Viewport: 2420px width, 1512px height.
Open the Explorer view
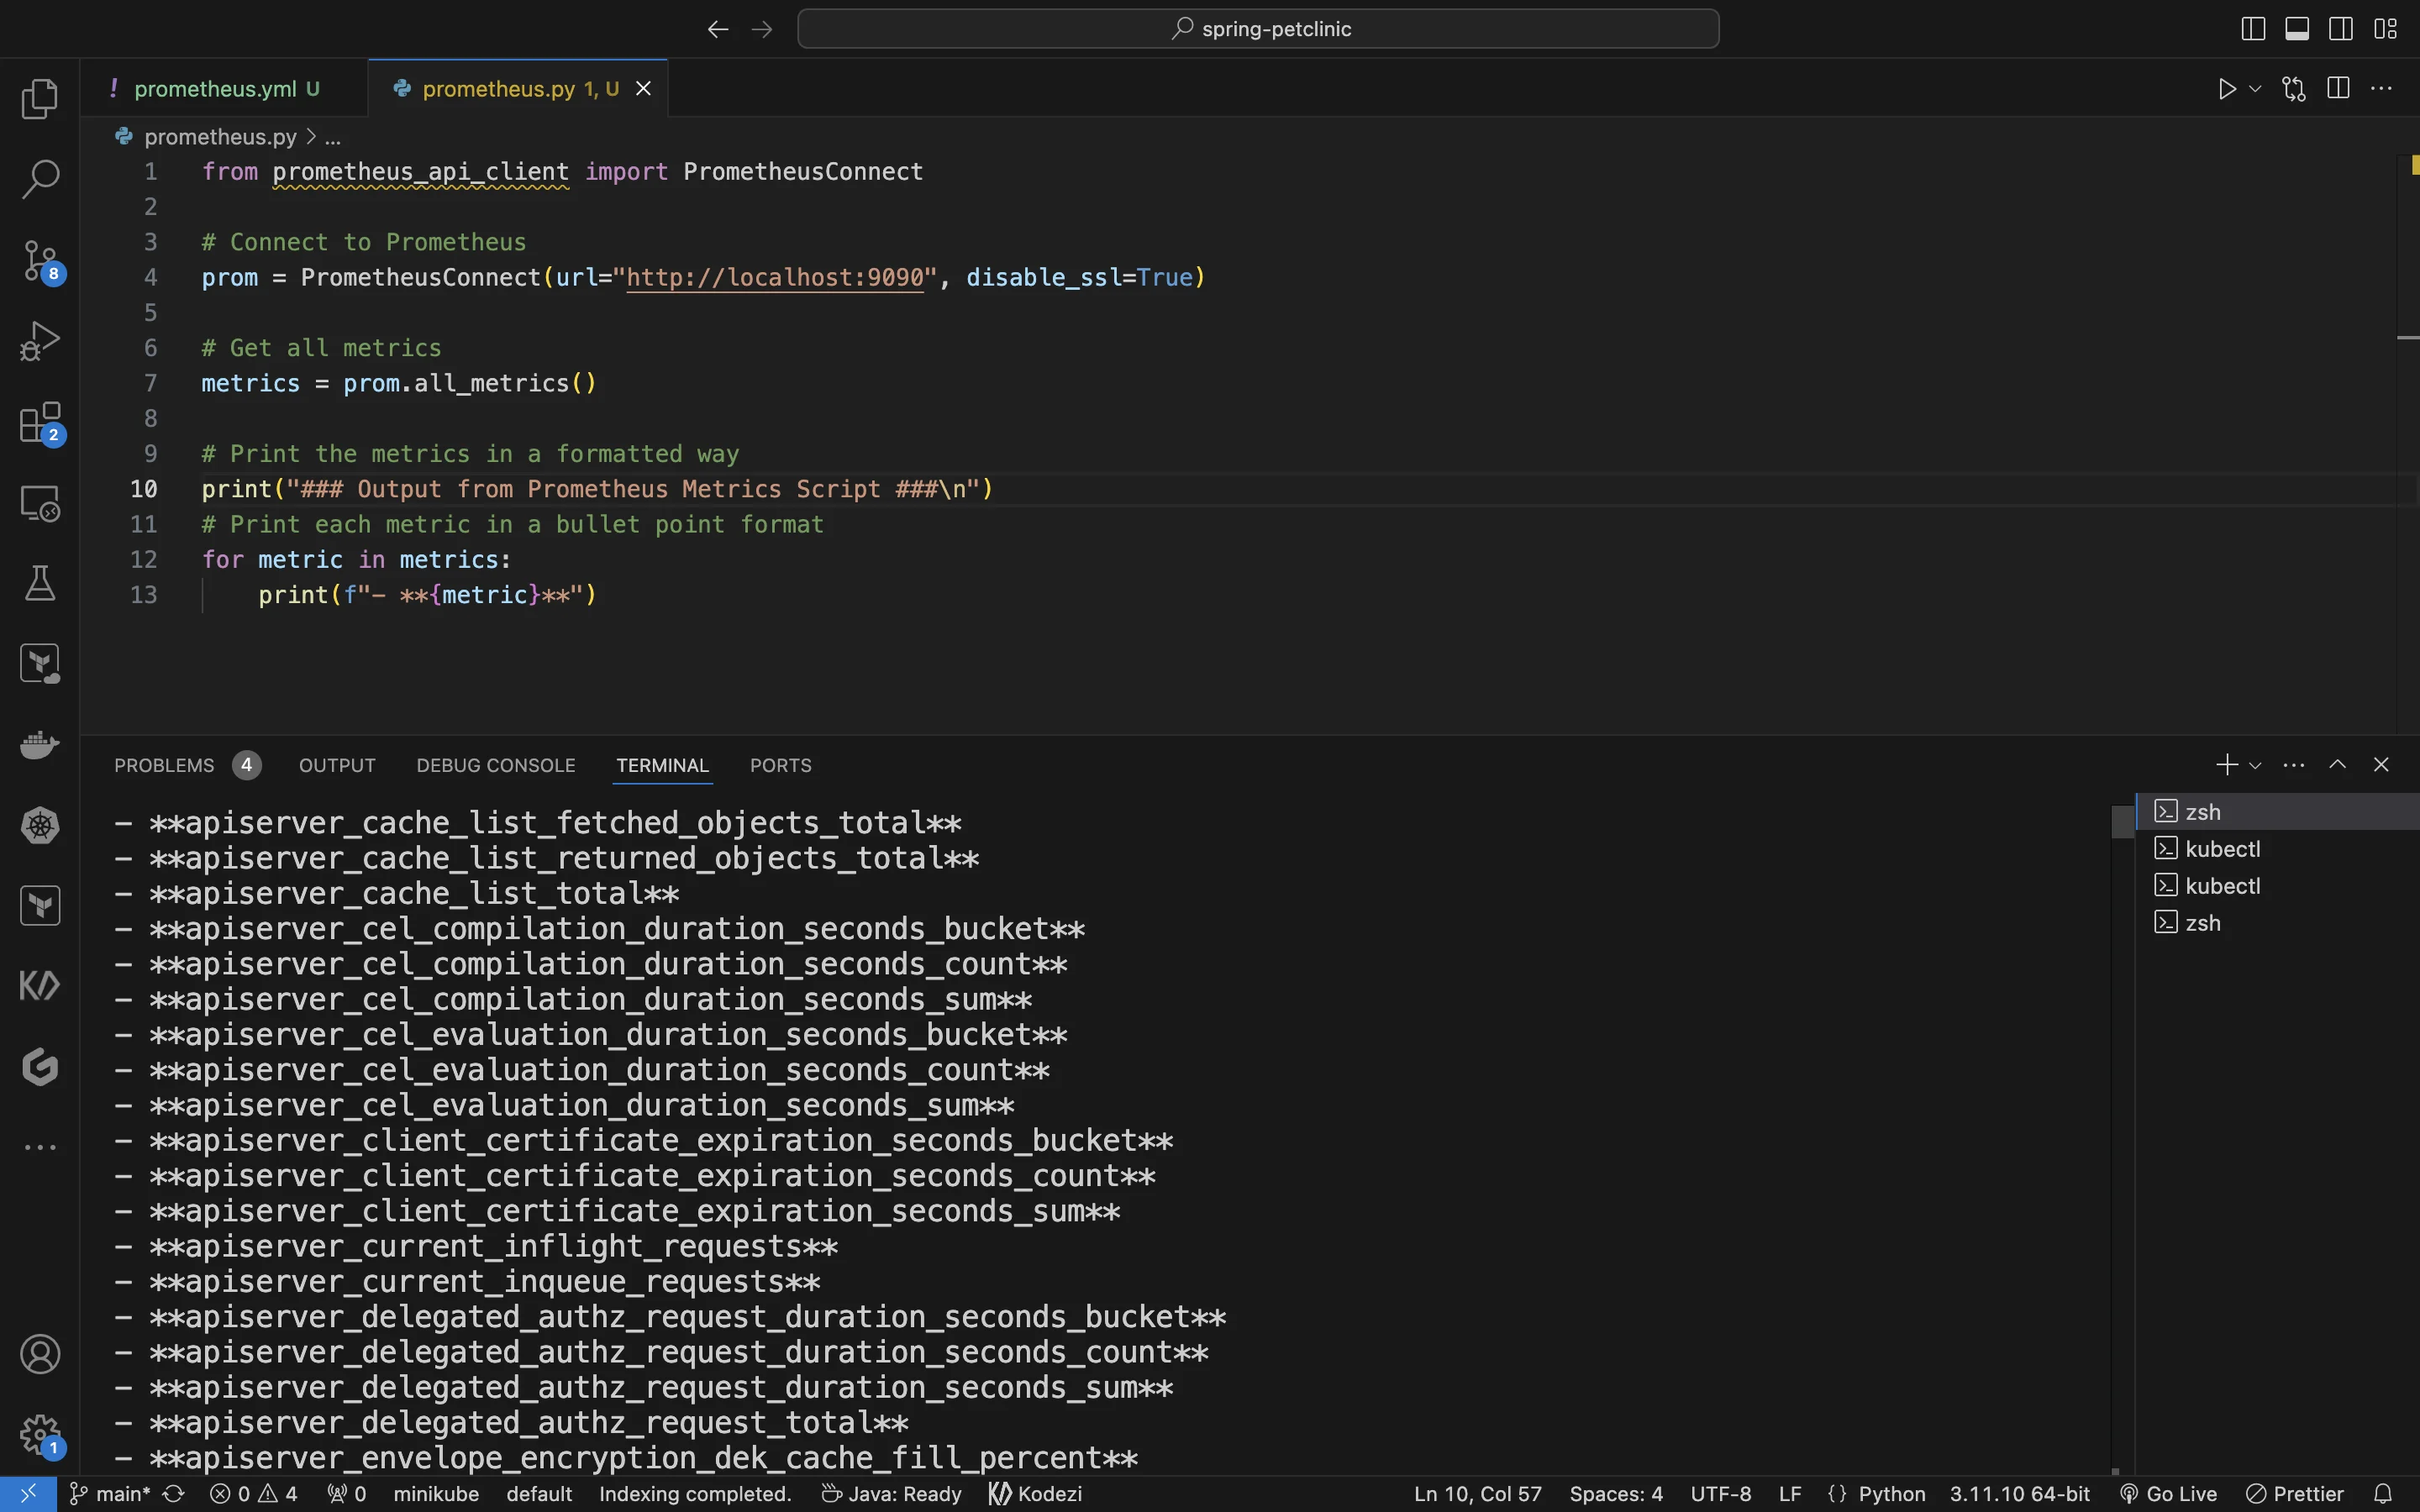(40, 98)
